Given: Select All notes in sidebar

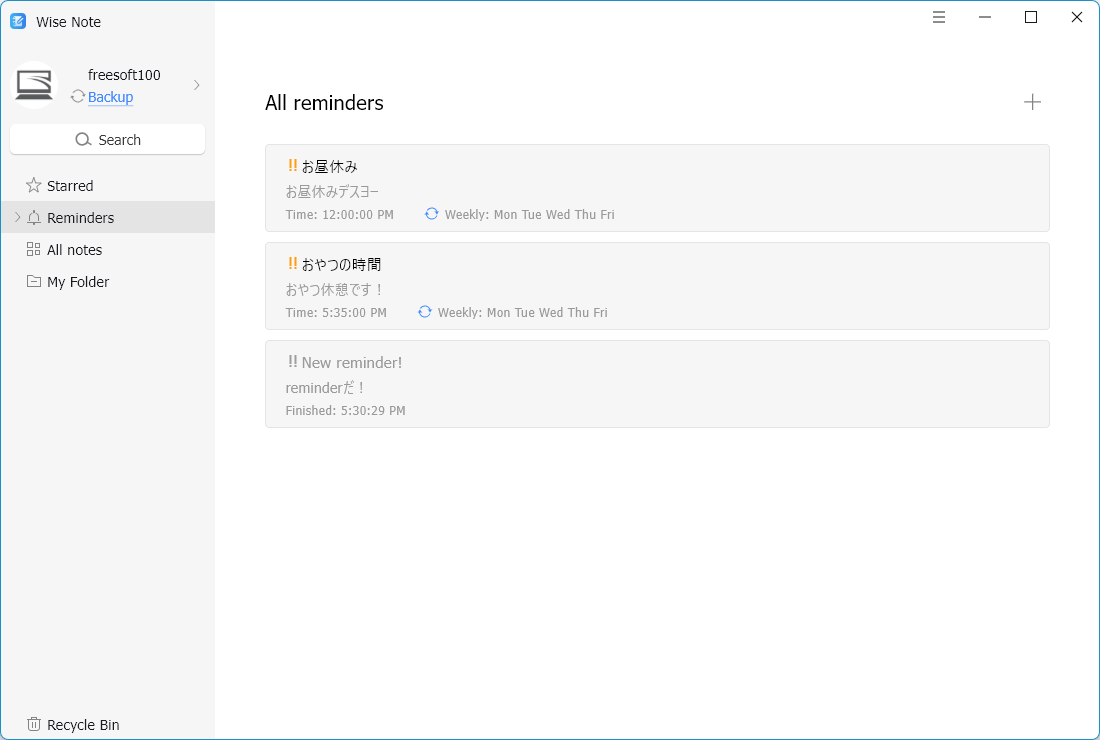Looking at the screenshot, I should pyautogui.click(x=74, y=250).
